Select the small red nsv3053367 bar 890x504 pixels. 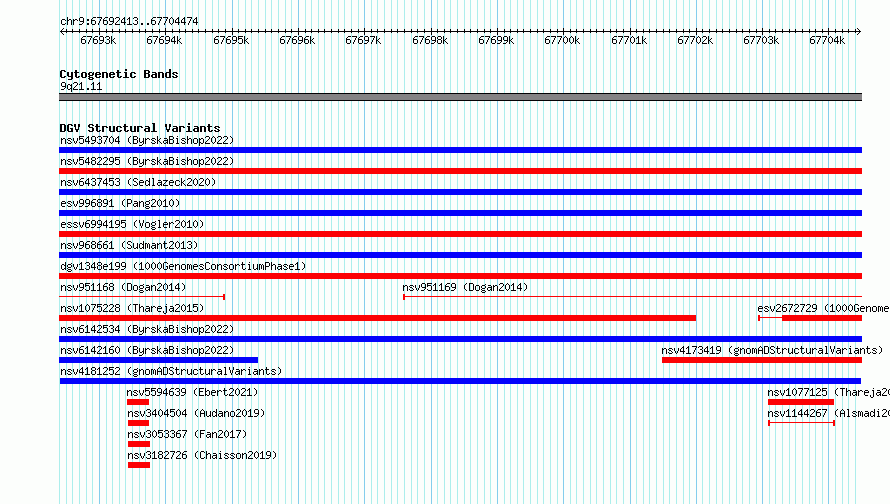tap(139, 444)
